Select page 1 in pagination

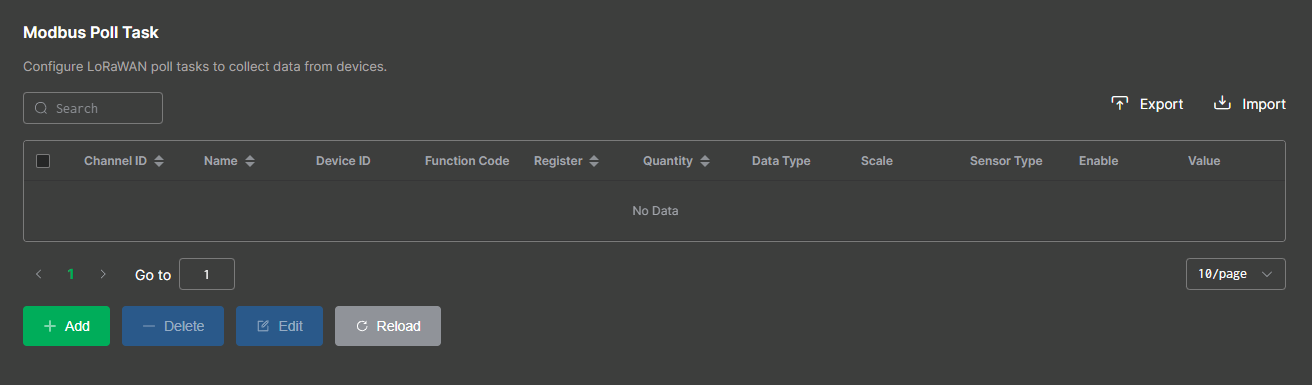[x=71, y=273]
